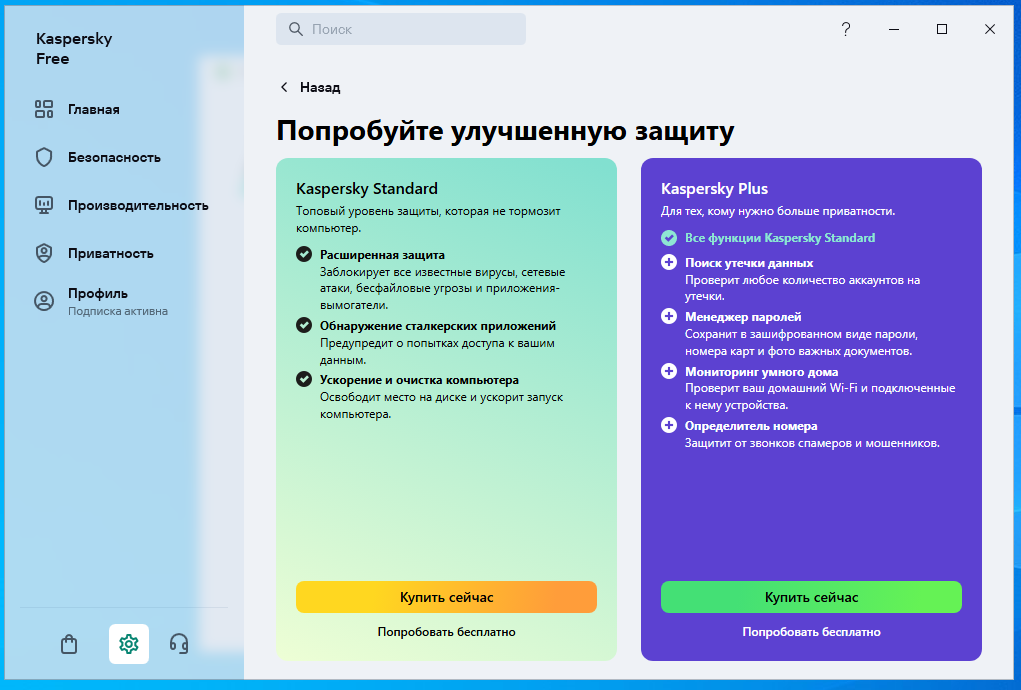Open settings gear icon
1021x690 pixels.
click(129, 644)
